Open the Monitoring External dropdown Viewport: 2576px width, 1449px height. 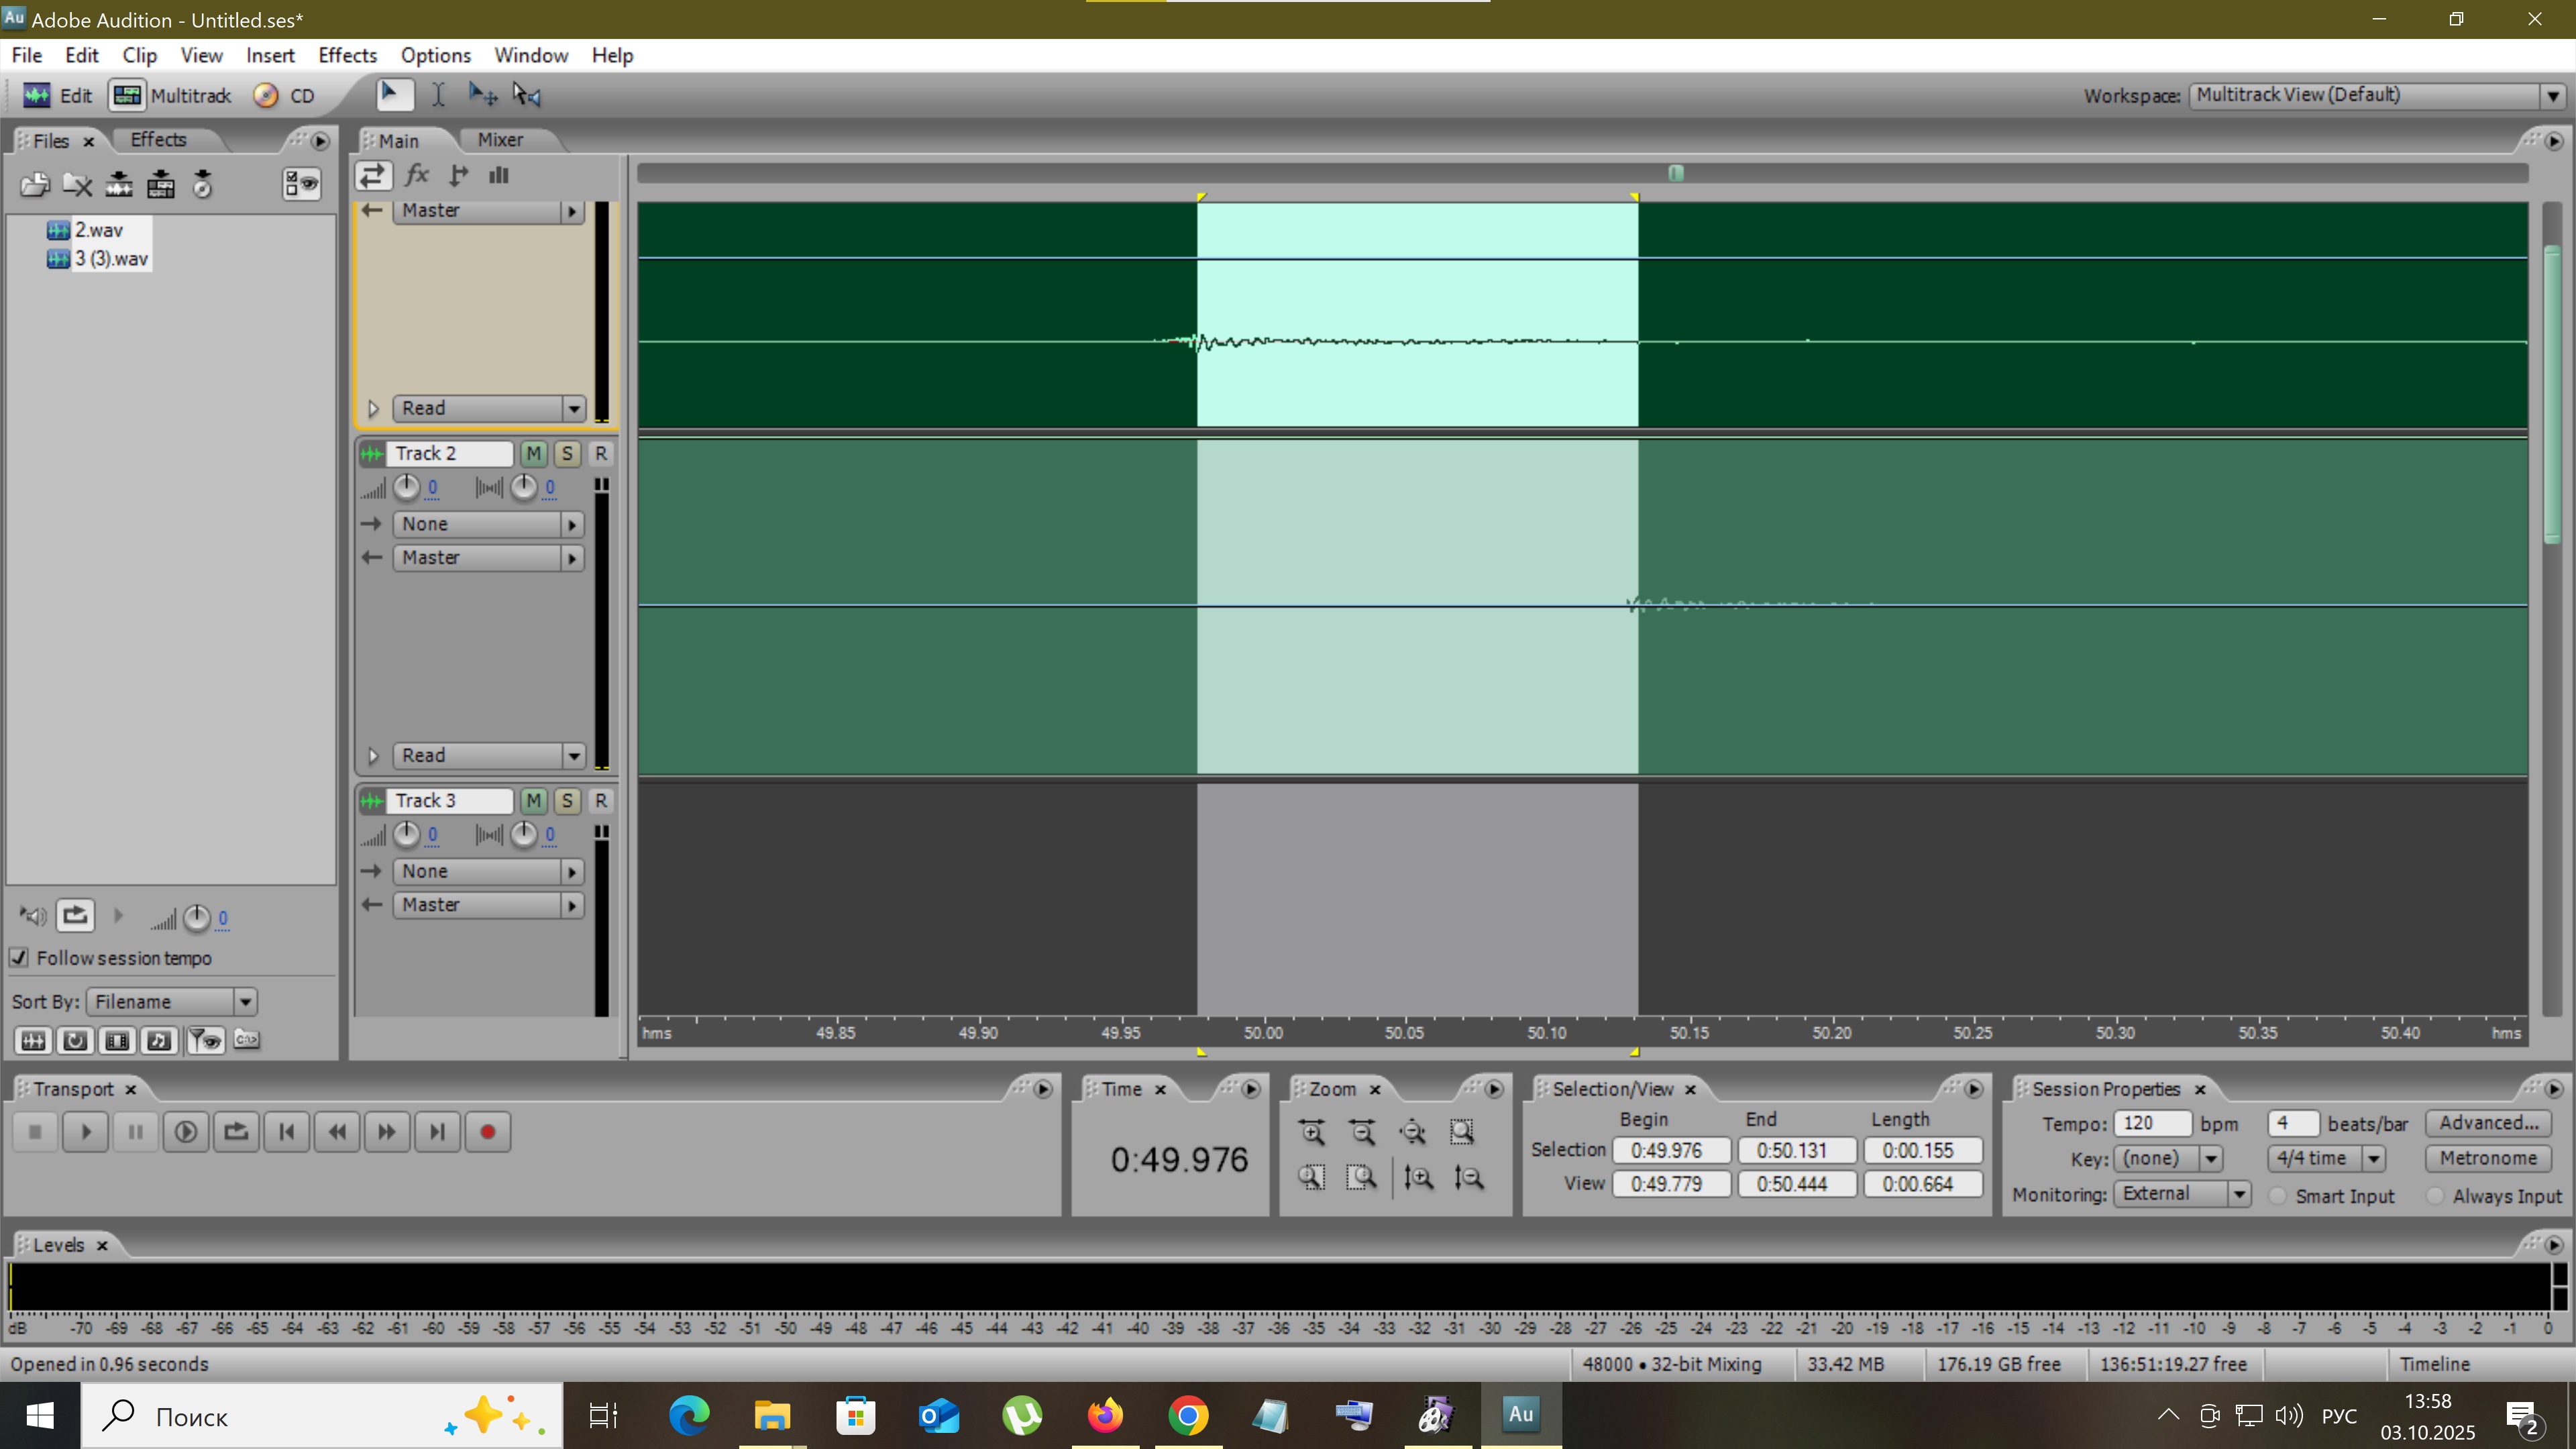tap(2239, 1194)
